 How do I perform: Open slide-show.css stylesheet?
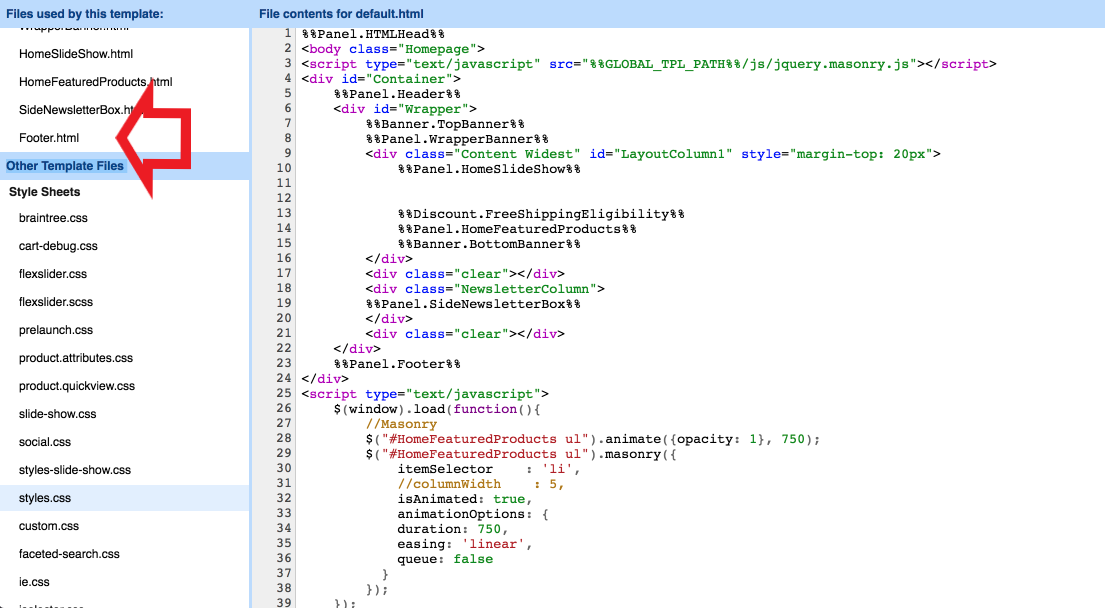(57, 414)
